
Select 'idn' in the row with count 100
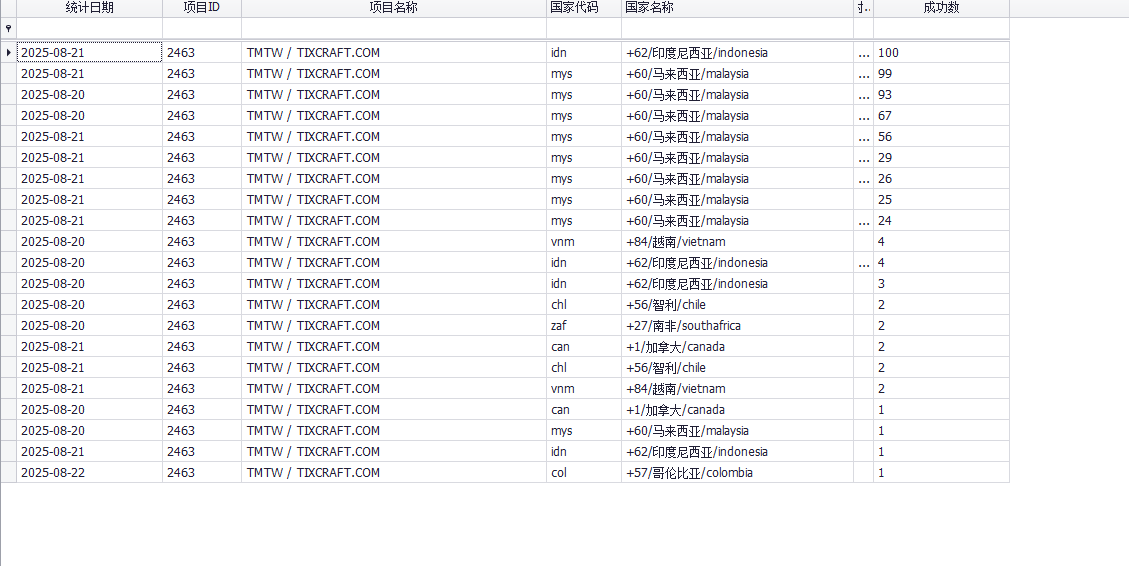tap(584, 53)
